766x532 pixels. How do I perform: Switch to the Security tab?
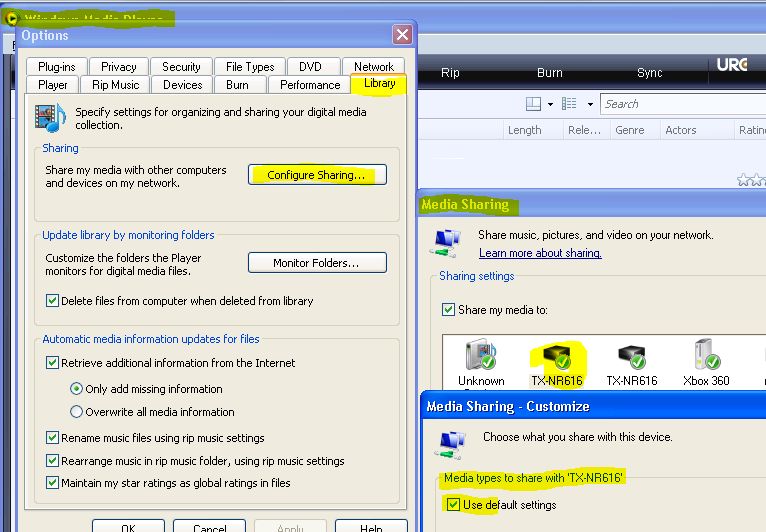point(181,66)
